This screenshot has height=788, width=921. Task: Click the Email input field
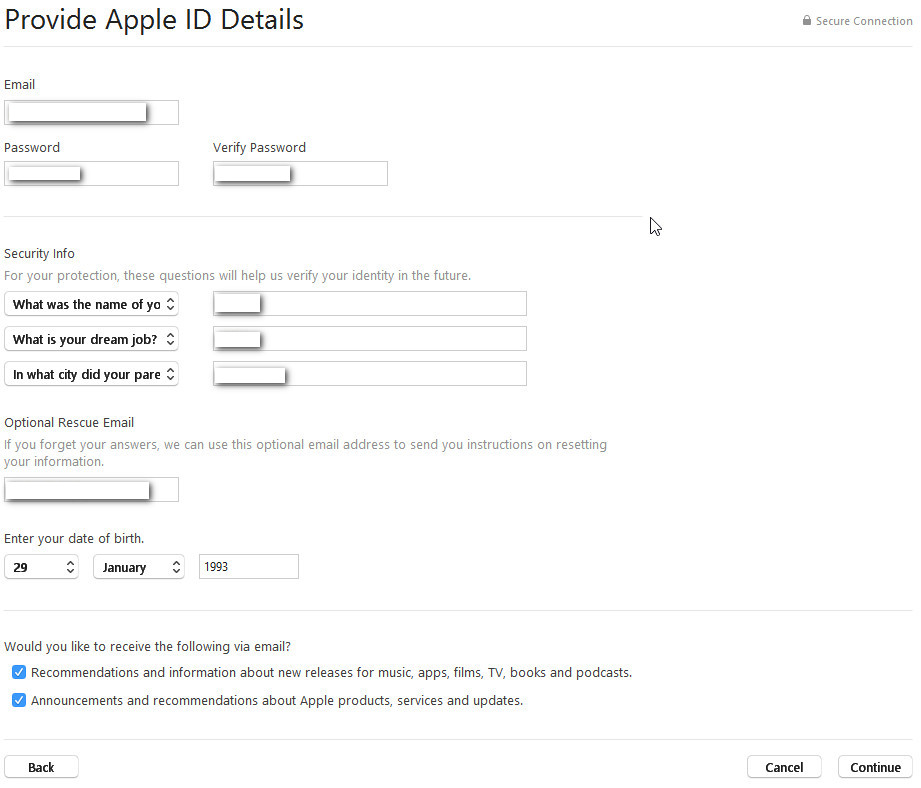tap(91, 112)
